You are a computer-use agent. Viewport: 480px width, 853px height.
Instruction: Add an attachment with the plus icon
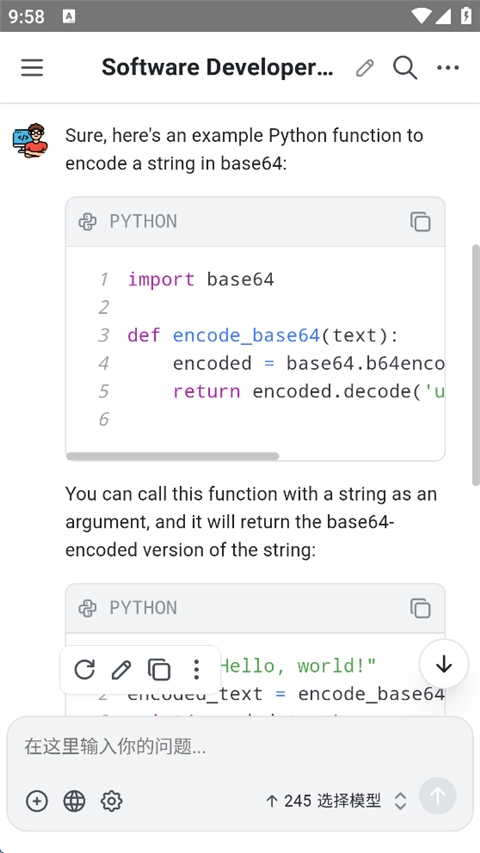[37, 801]
